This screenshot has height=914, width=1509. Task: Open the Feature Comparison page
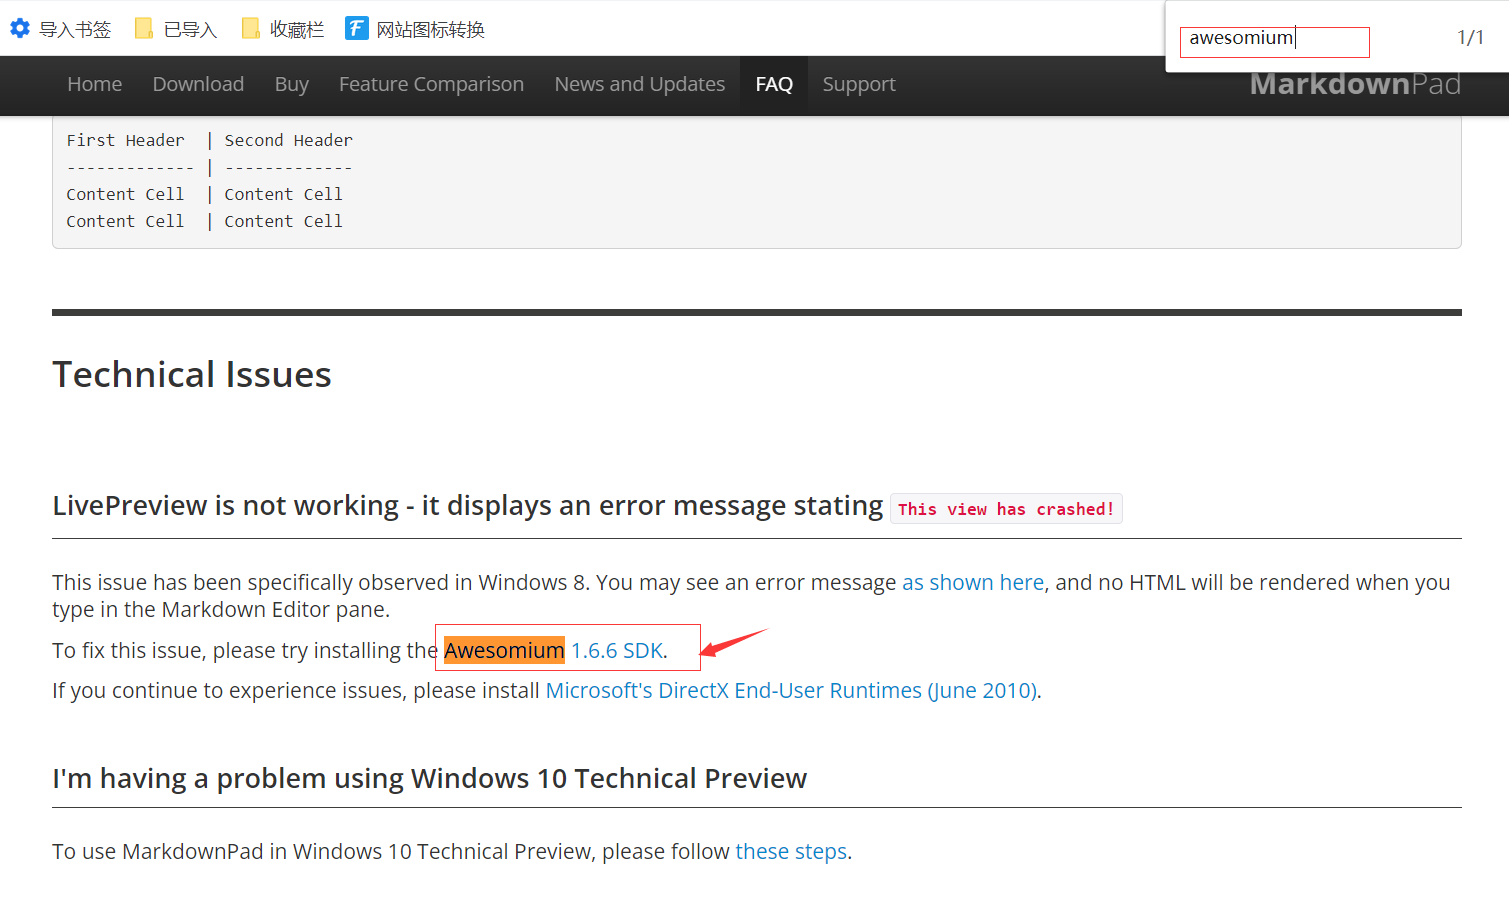[x=431, y=85]
